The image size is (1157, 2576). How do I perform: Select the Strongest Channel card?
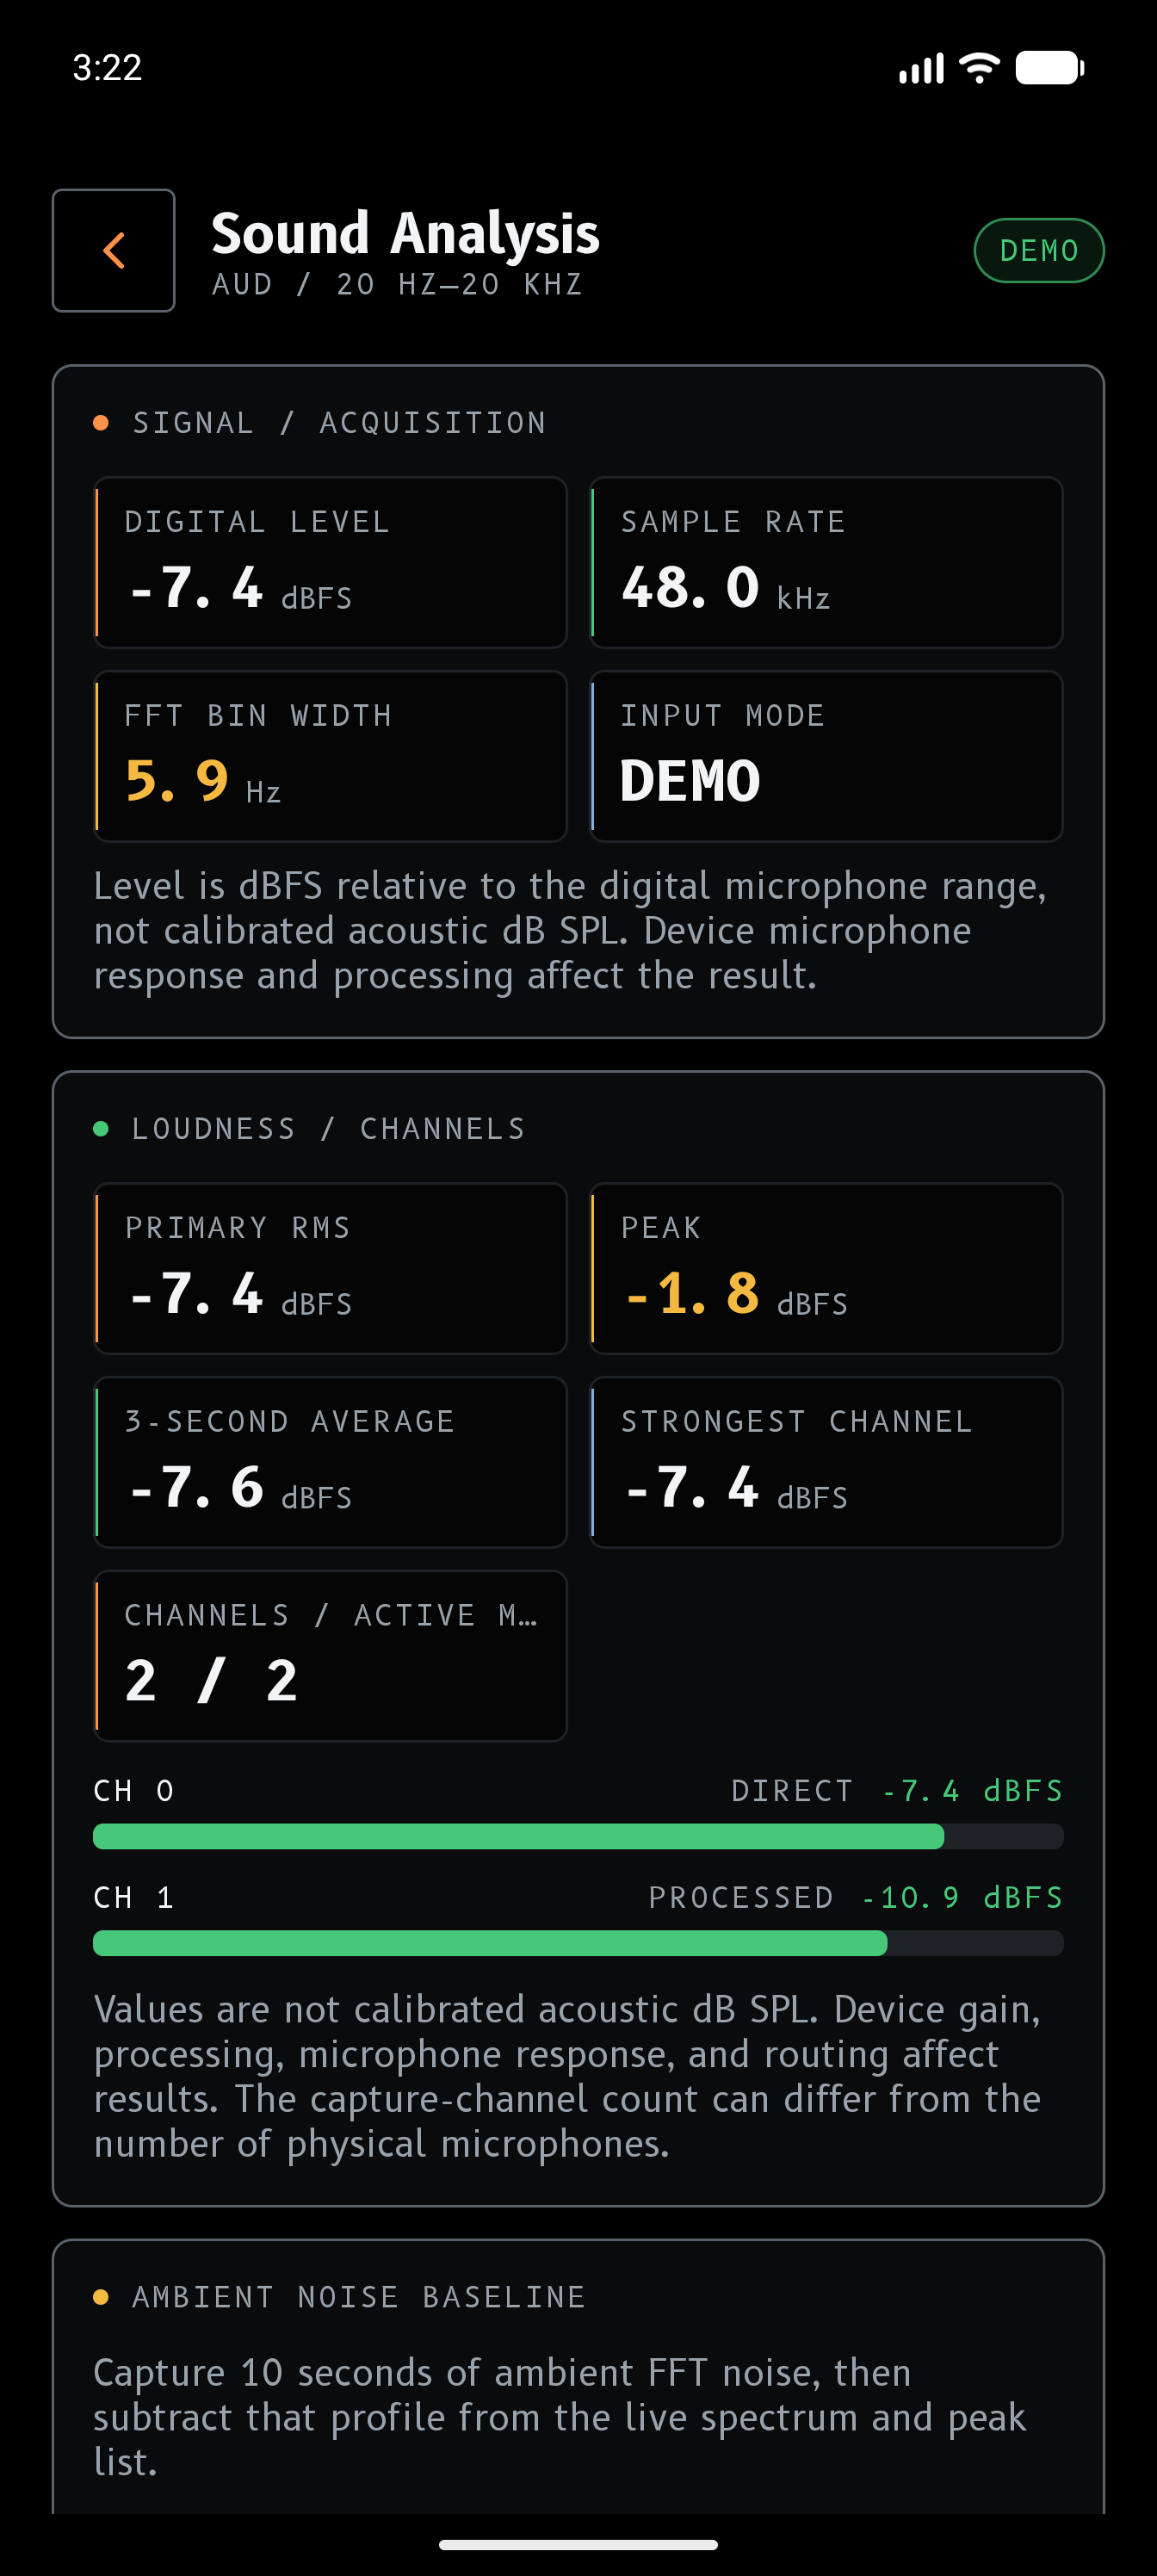pyautogui.click(x=826, y=1462)
